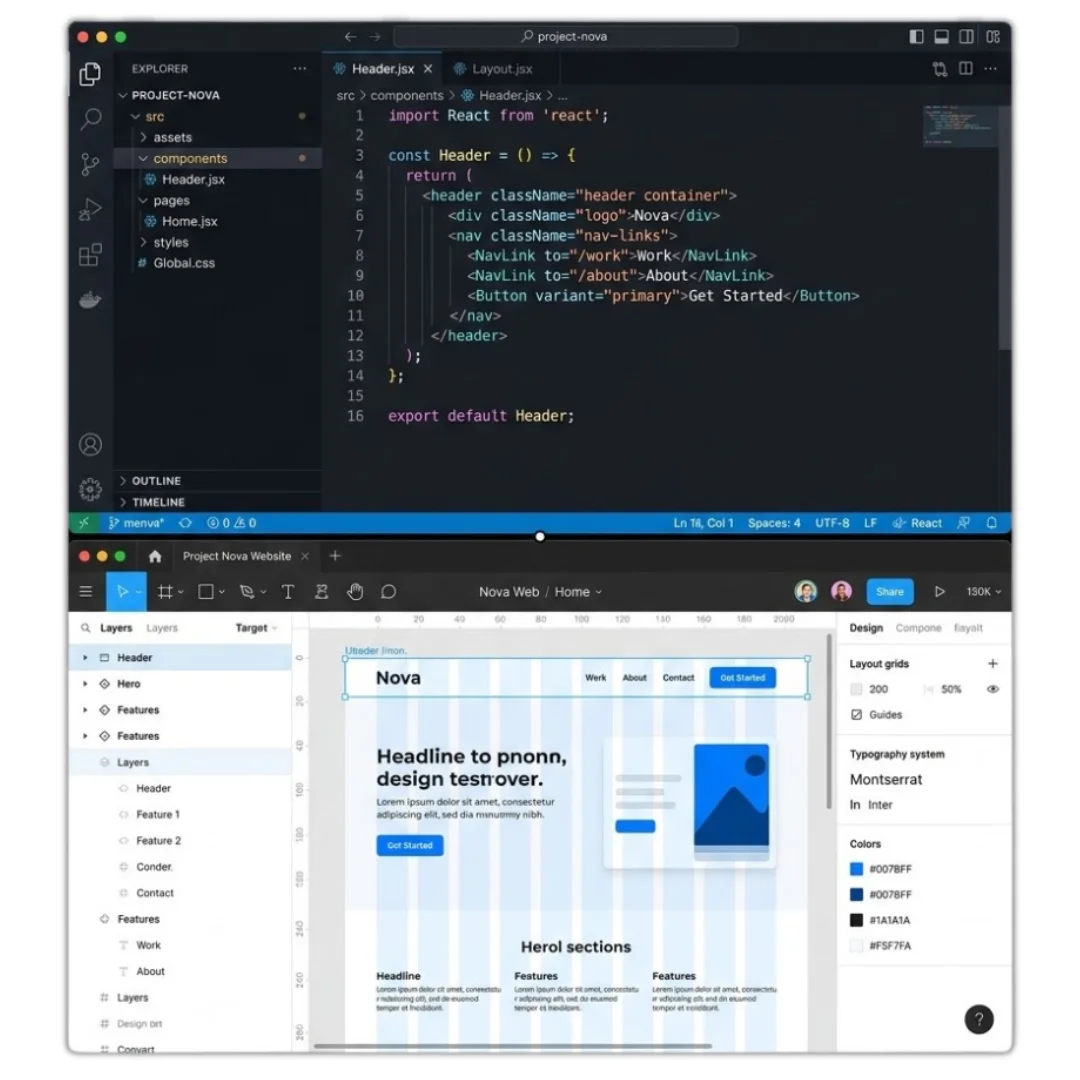Click the synchronize changes icon
The width and height of the screenshot is (1080, 1080).
point(185,523)
